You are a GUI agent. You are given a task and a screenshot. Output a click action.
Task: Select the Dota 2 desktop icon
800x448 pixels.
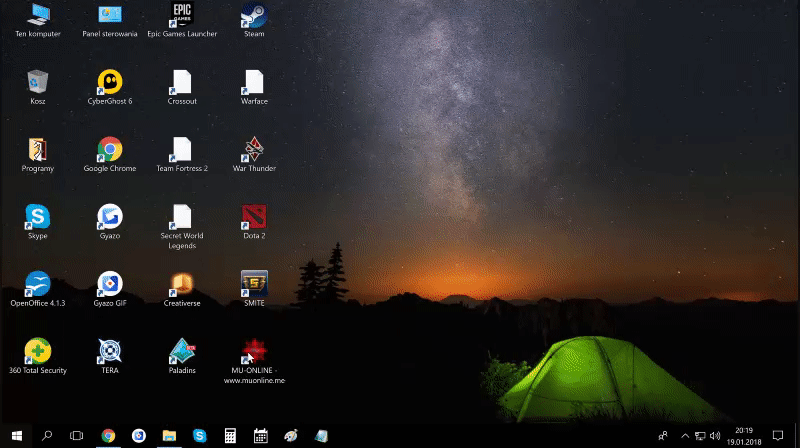click(254, 221)
